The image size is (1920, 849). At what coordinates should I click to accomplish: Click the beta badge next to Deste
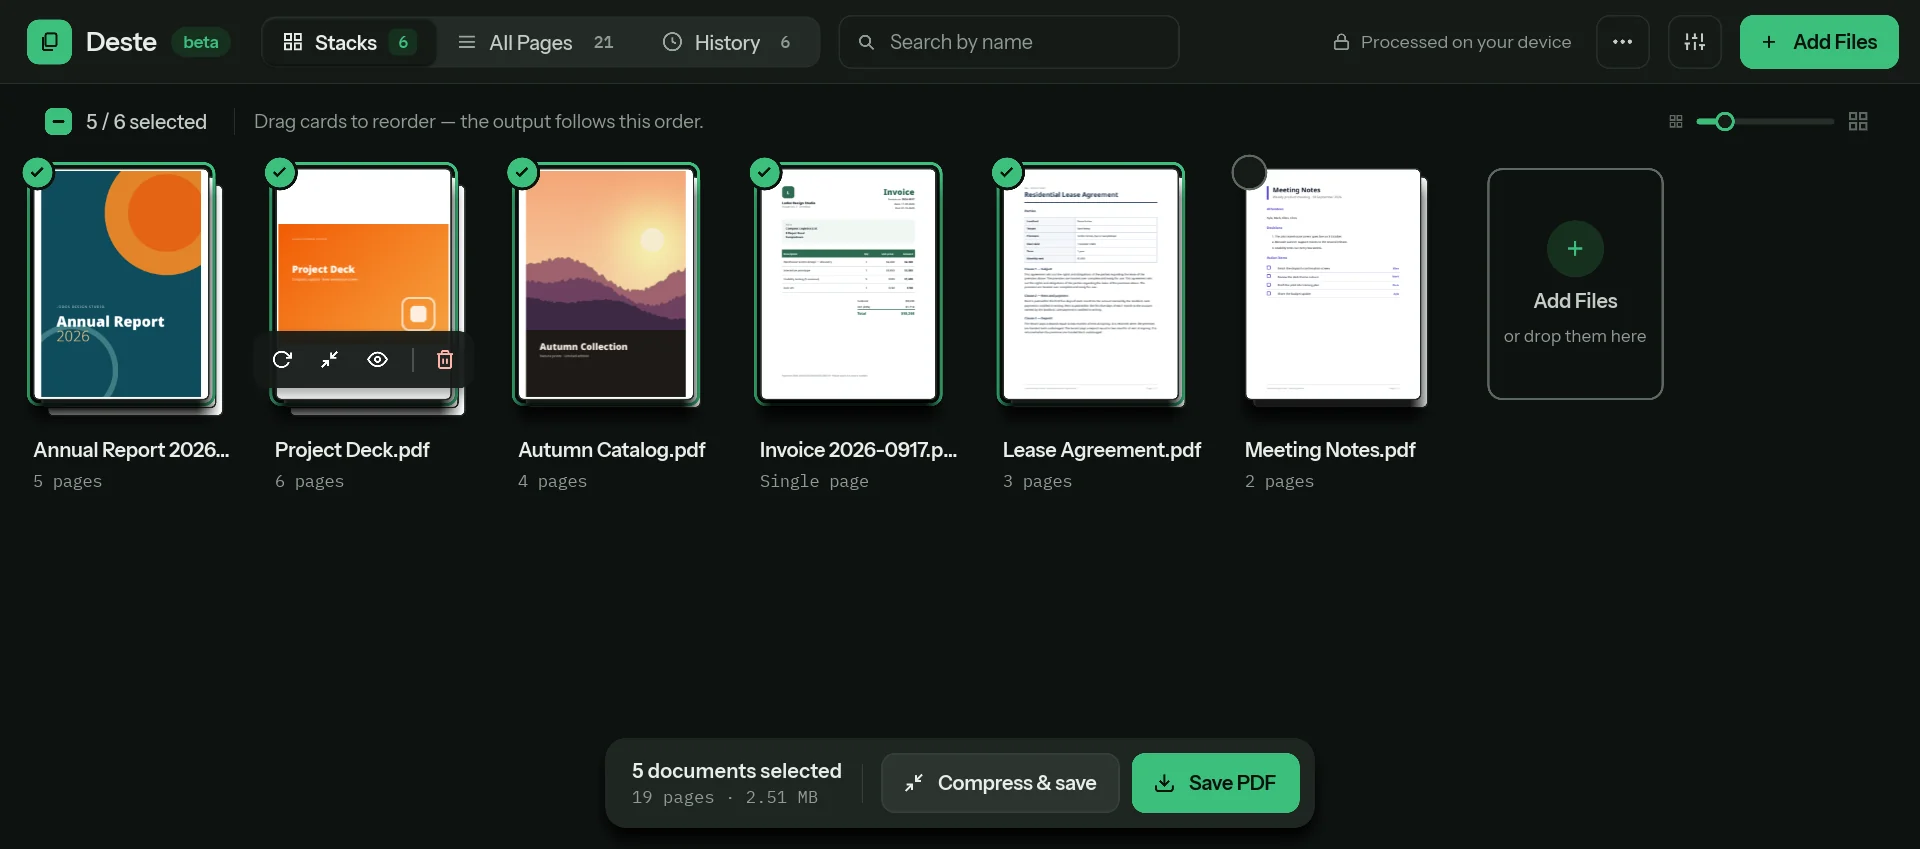pyautogui.click(x=201, y=42)
